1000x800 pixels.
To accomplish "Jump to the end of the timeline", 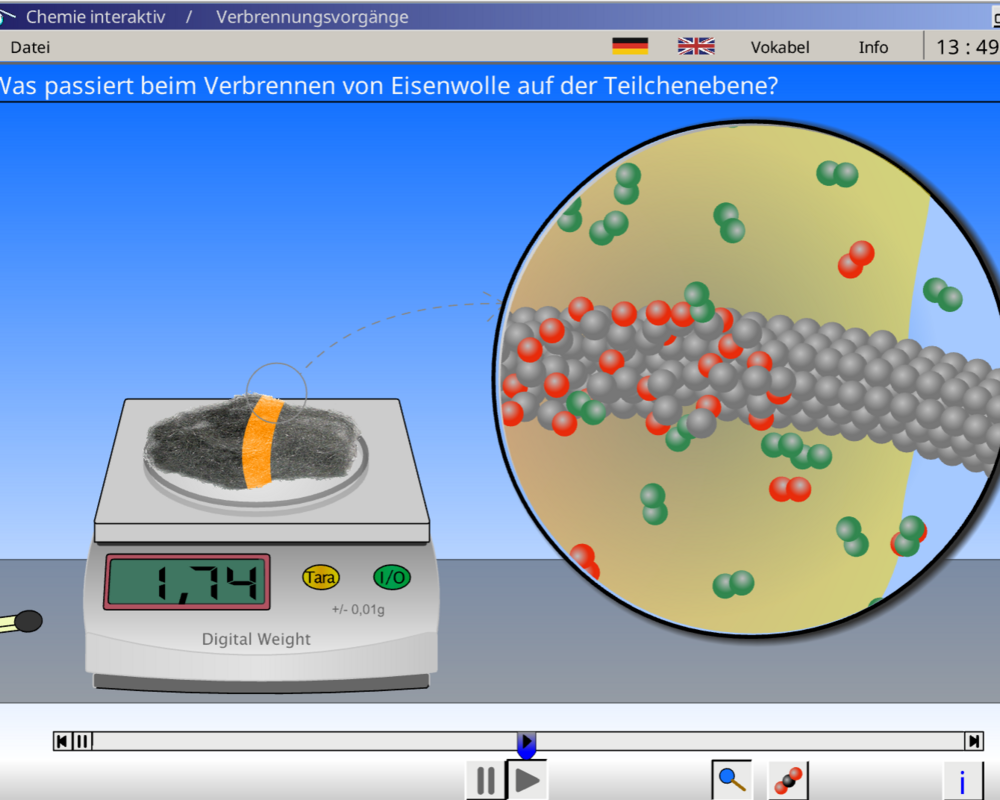I will tap(973, 741).
